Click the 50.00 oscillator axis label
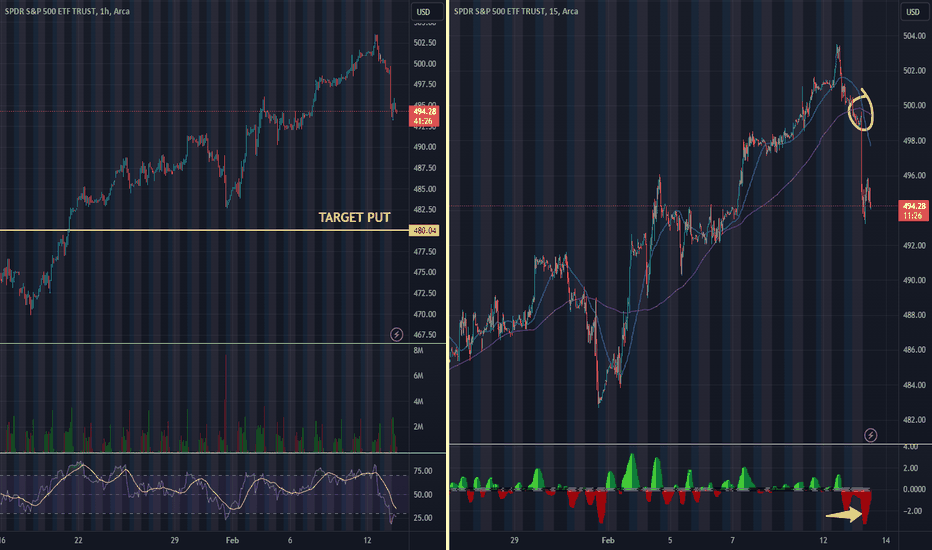 [423, 495]
